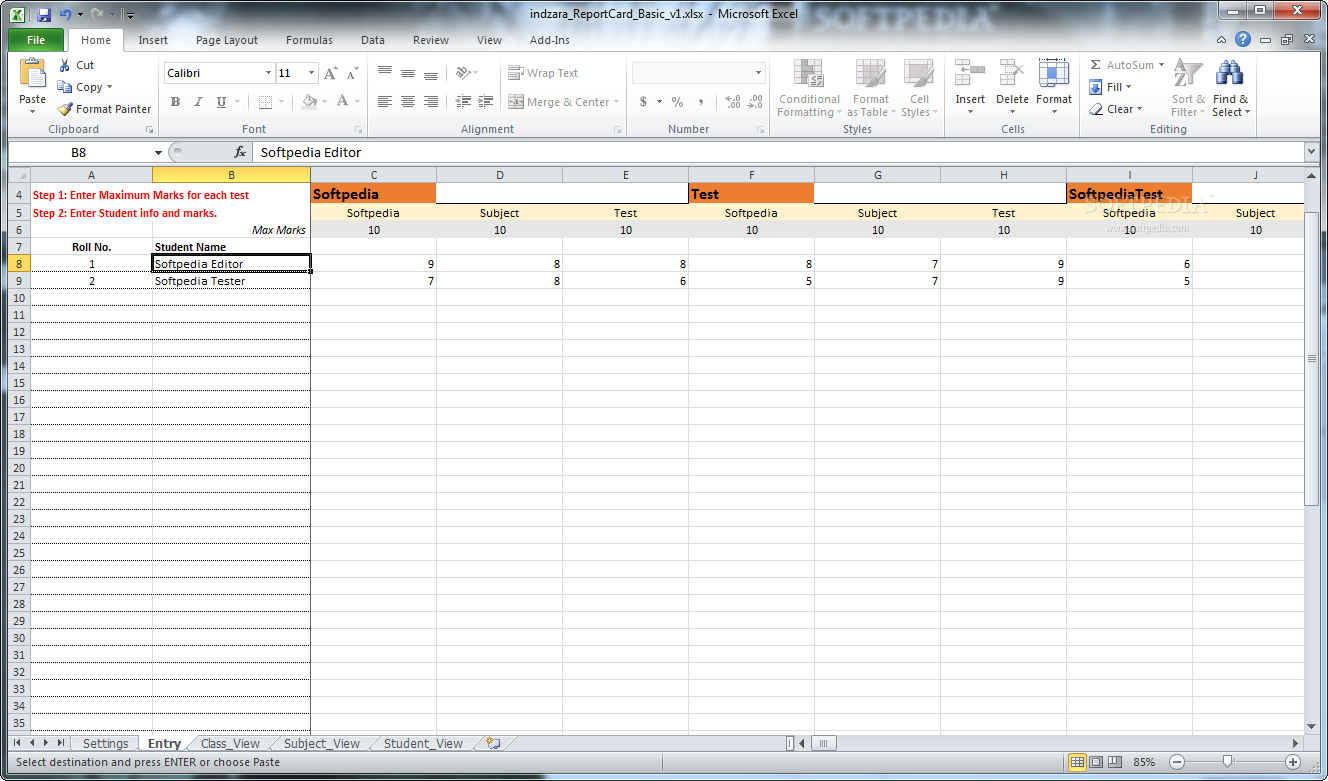Expand the Merge & Center dropdown arrow
The height and width of the screenshot is (781, 1328).
(x=616, y=102)
